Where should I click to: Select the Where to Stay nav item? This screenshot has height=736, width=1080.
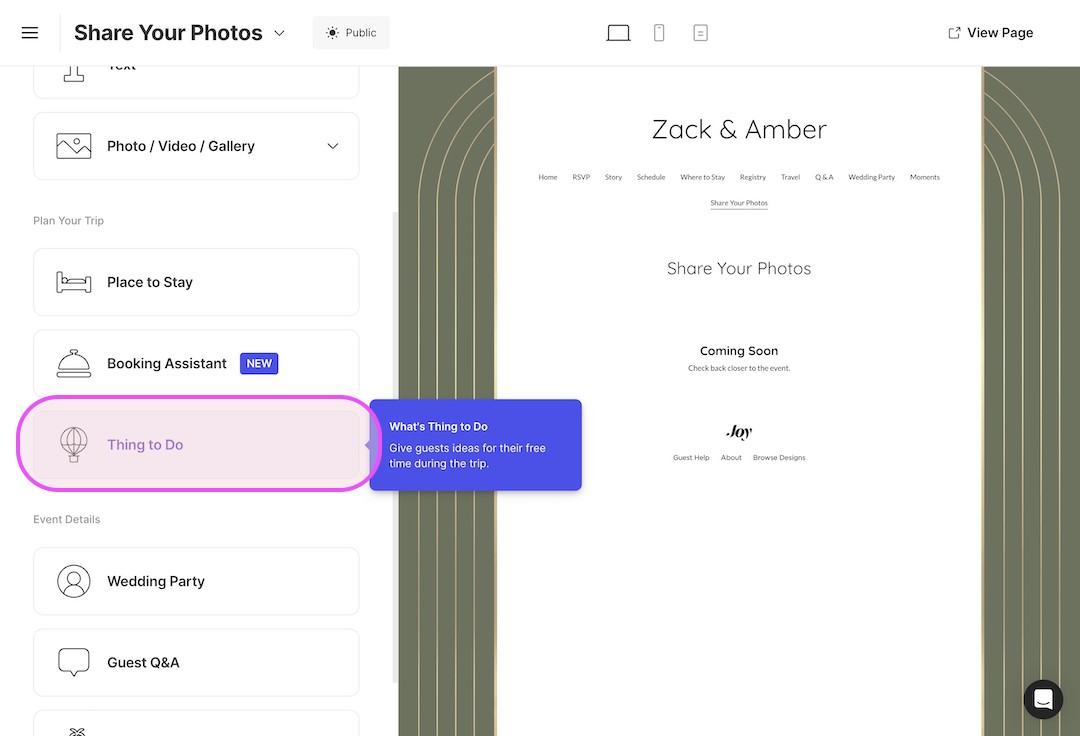(703, 177)
